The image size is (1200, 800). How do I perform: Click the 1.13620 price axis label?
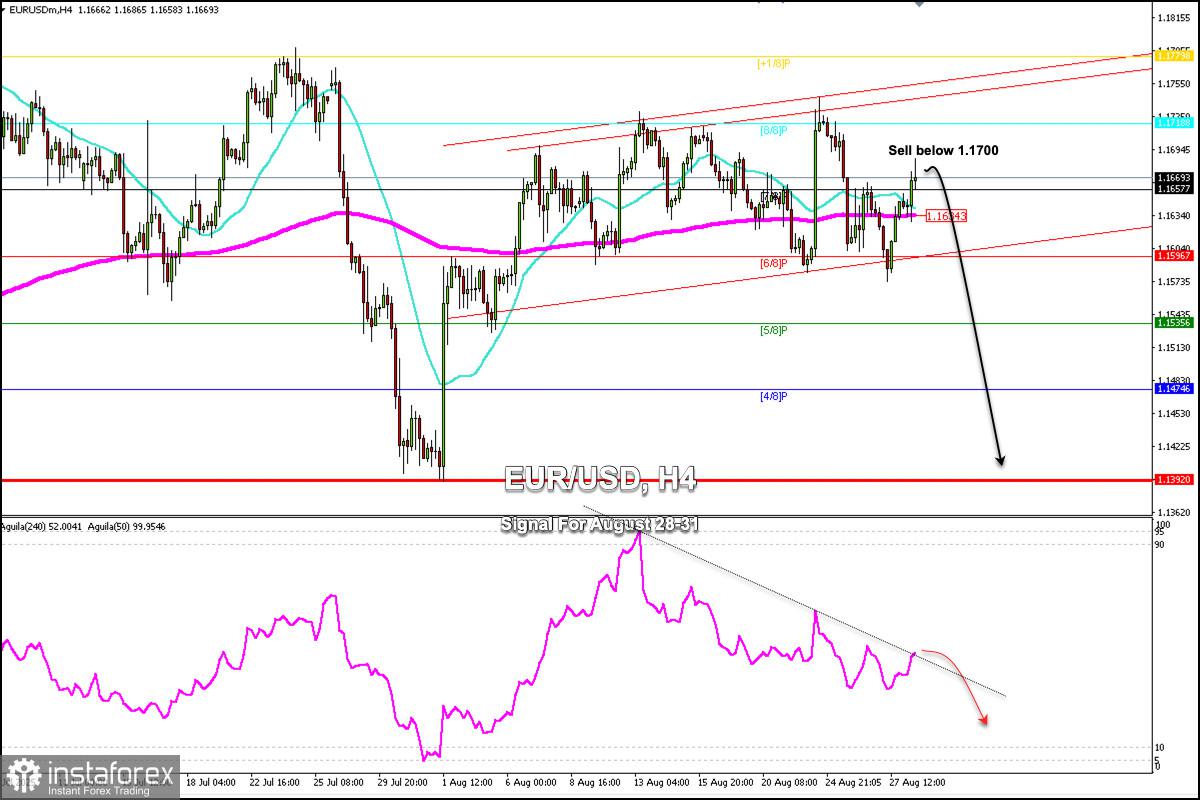1174,513
